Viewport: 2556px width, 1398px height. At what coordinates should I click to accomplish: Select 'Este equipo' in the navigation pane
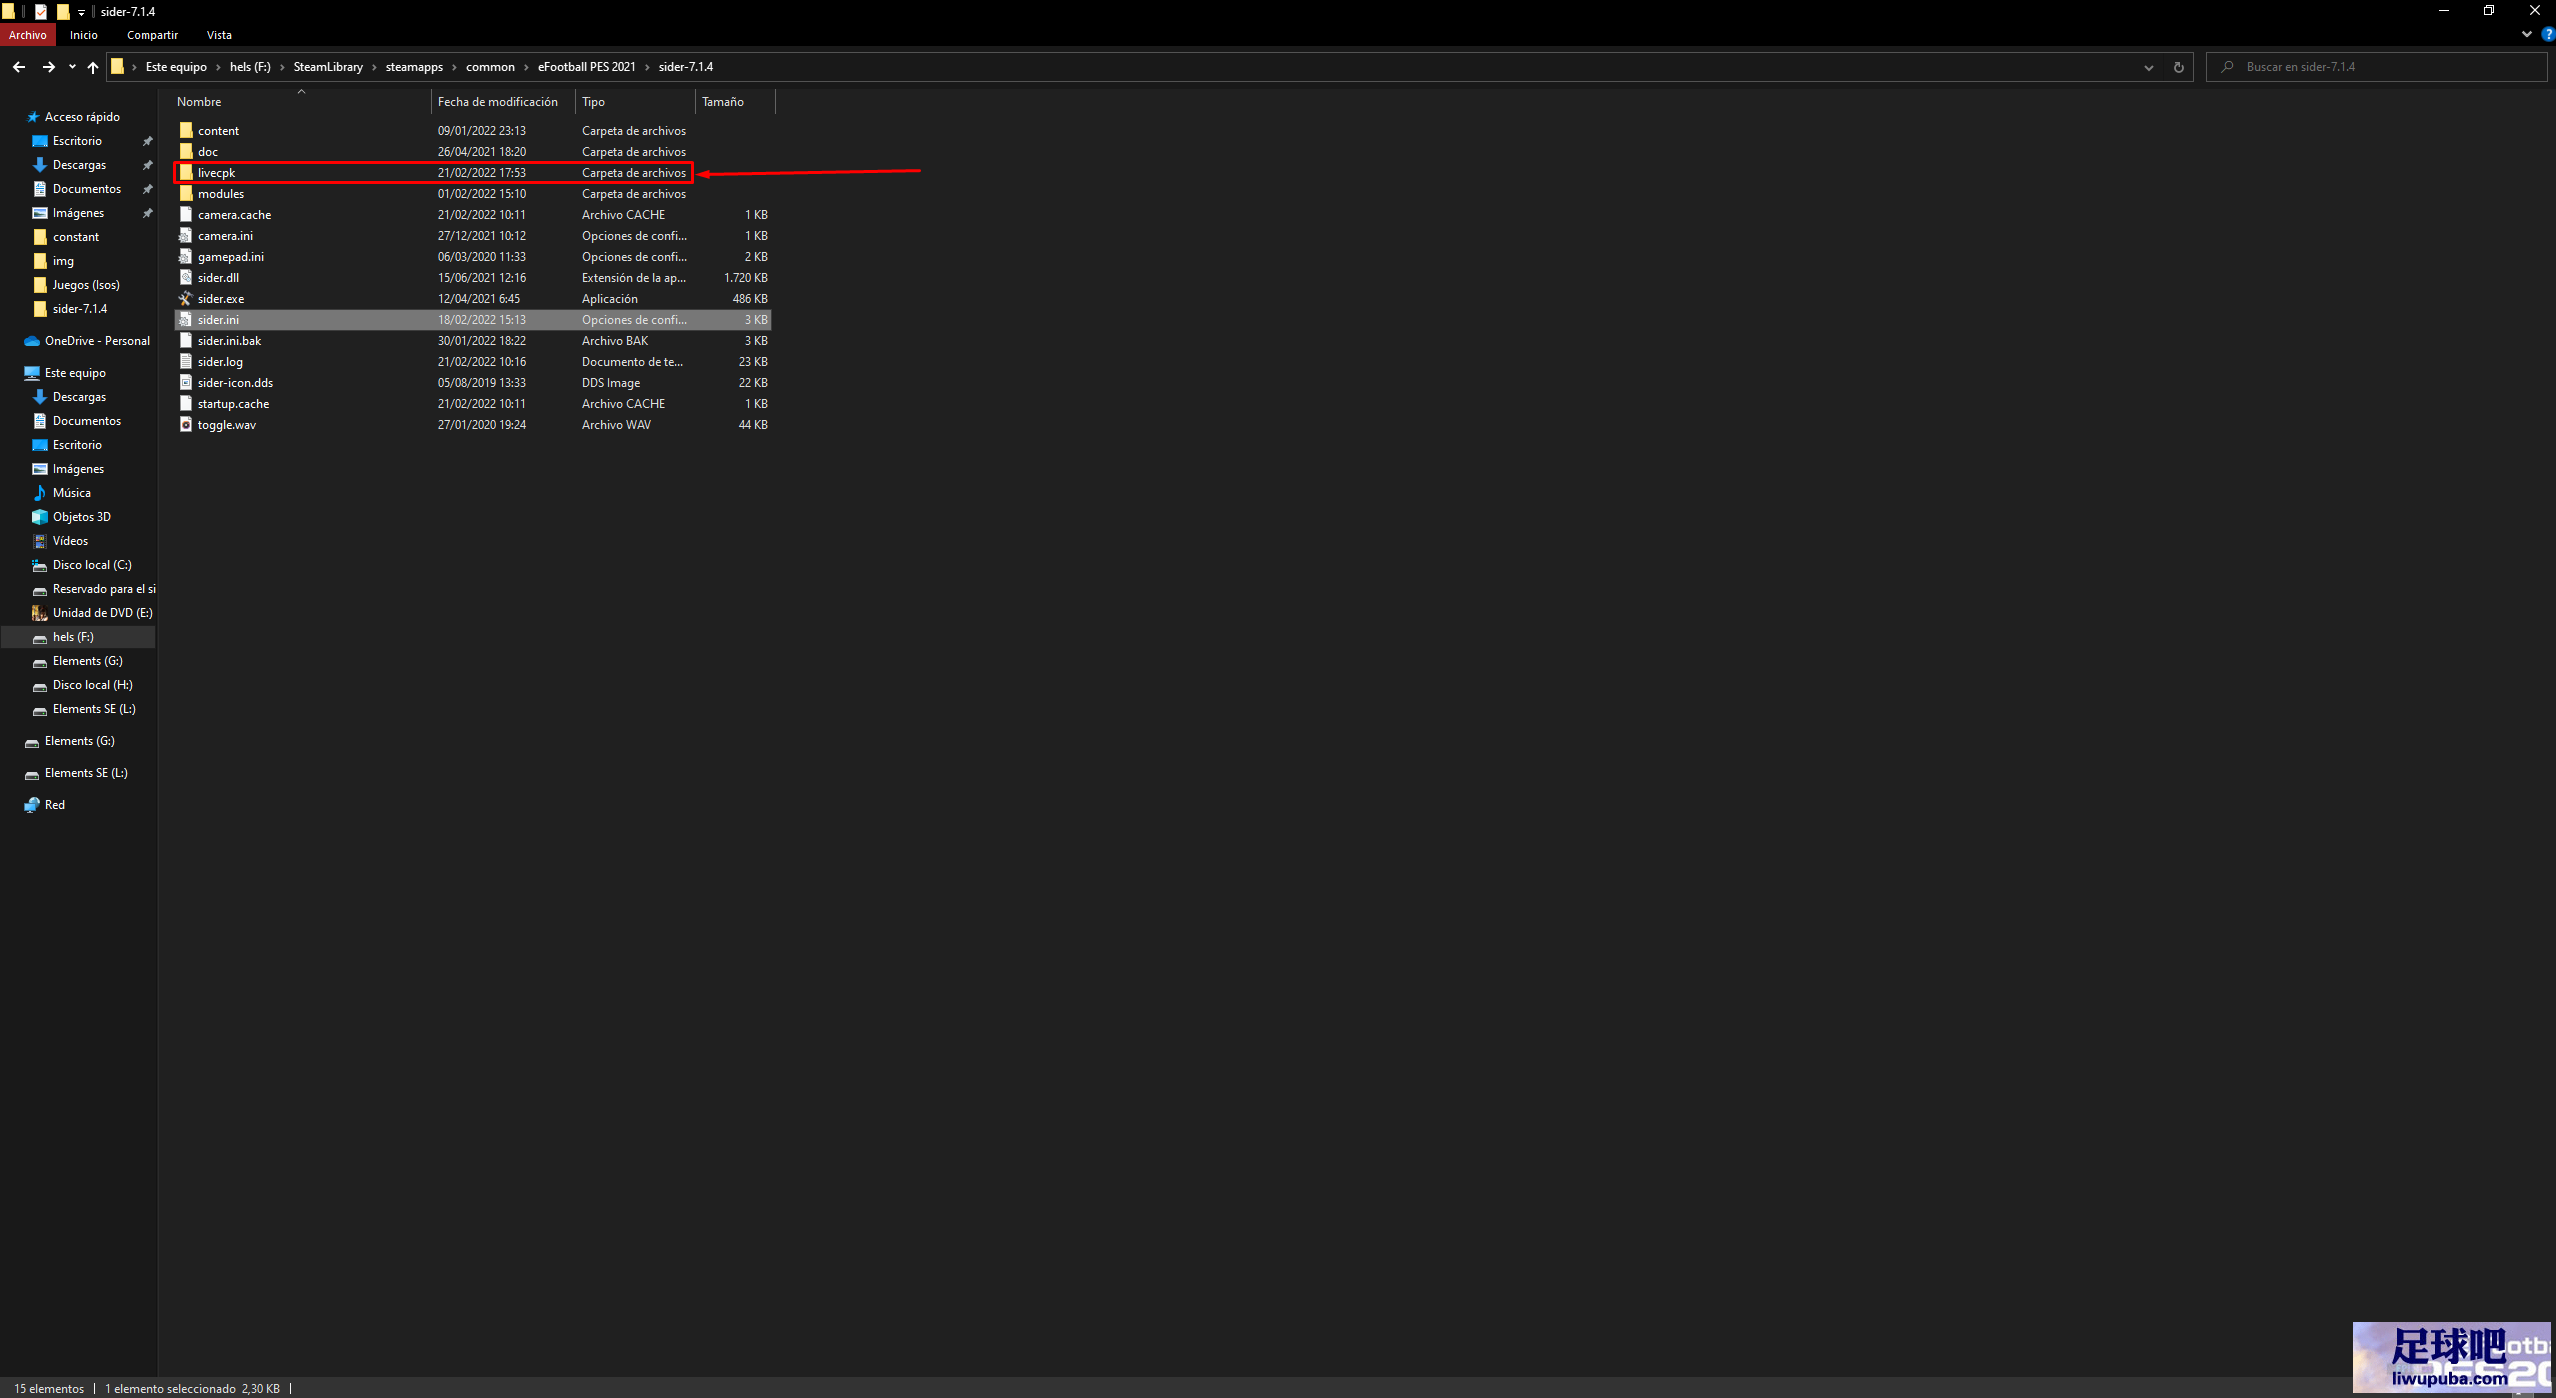tap(75, 373)
